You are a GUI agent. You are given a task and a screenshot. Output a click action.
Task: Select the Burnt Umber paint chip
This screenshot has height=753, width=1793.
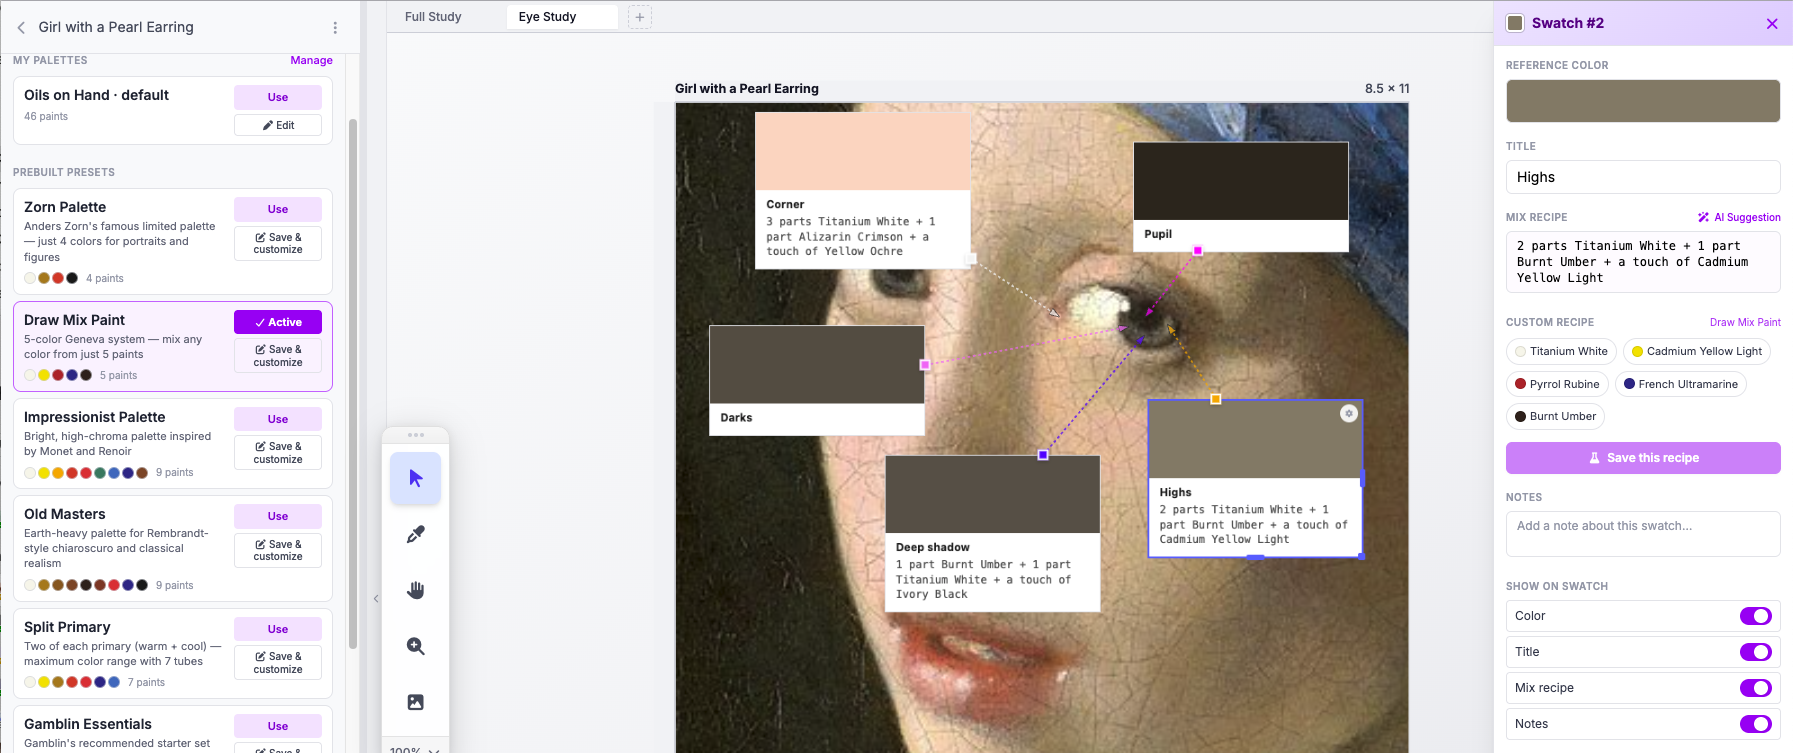(1555, 416)
